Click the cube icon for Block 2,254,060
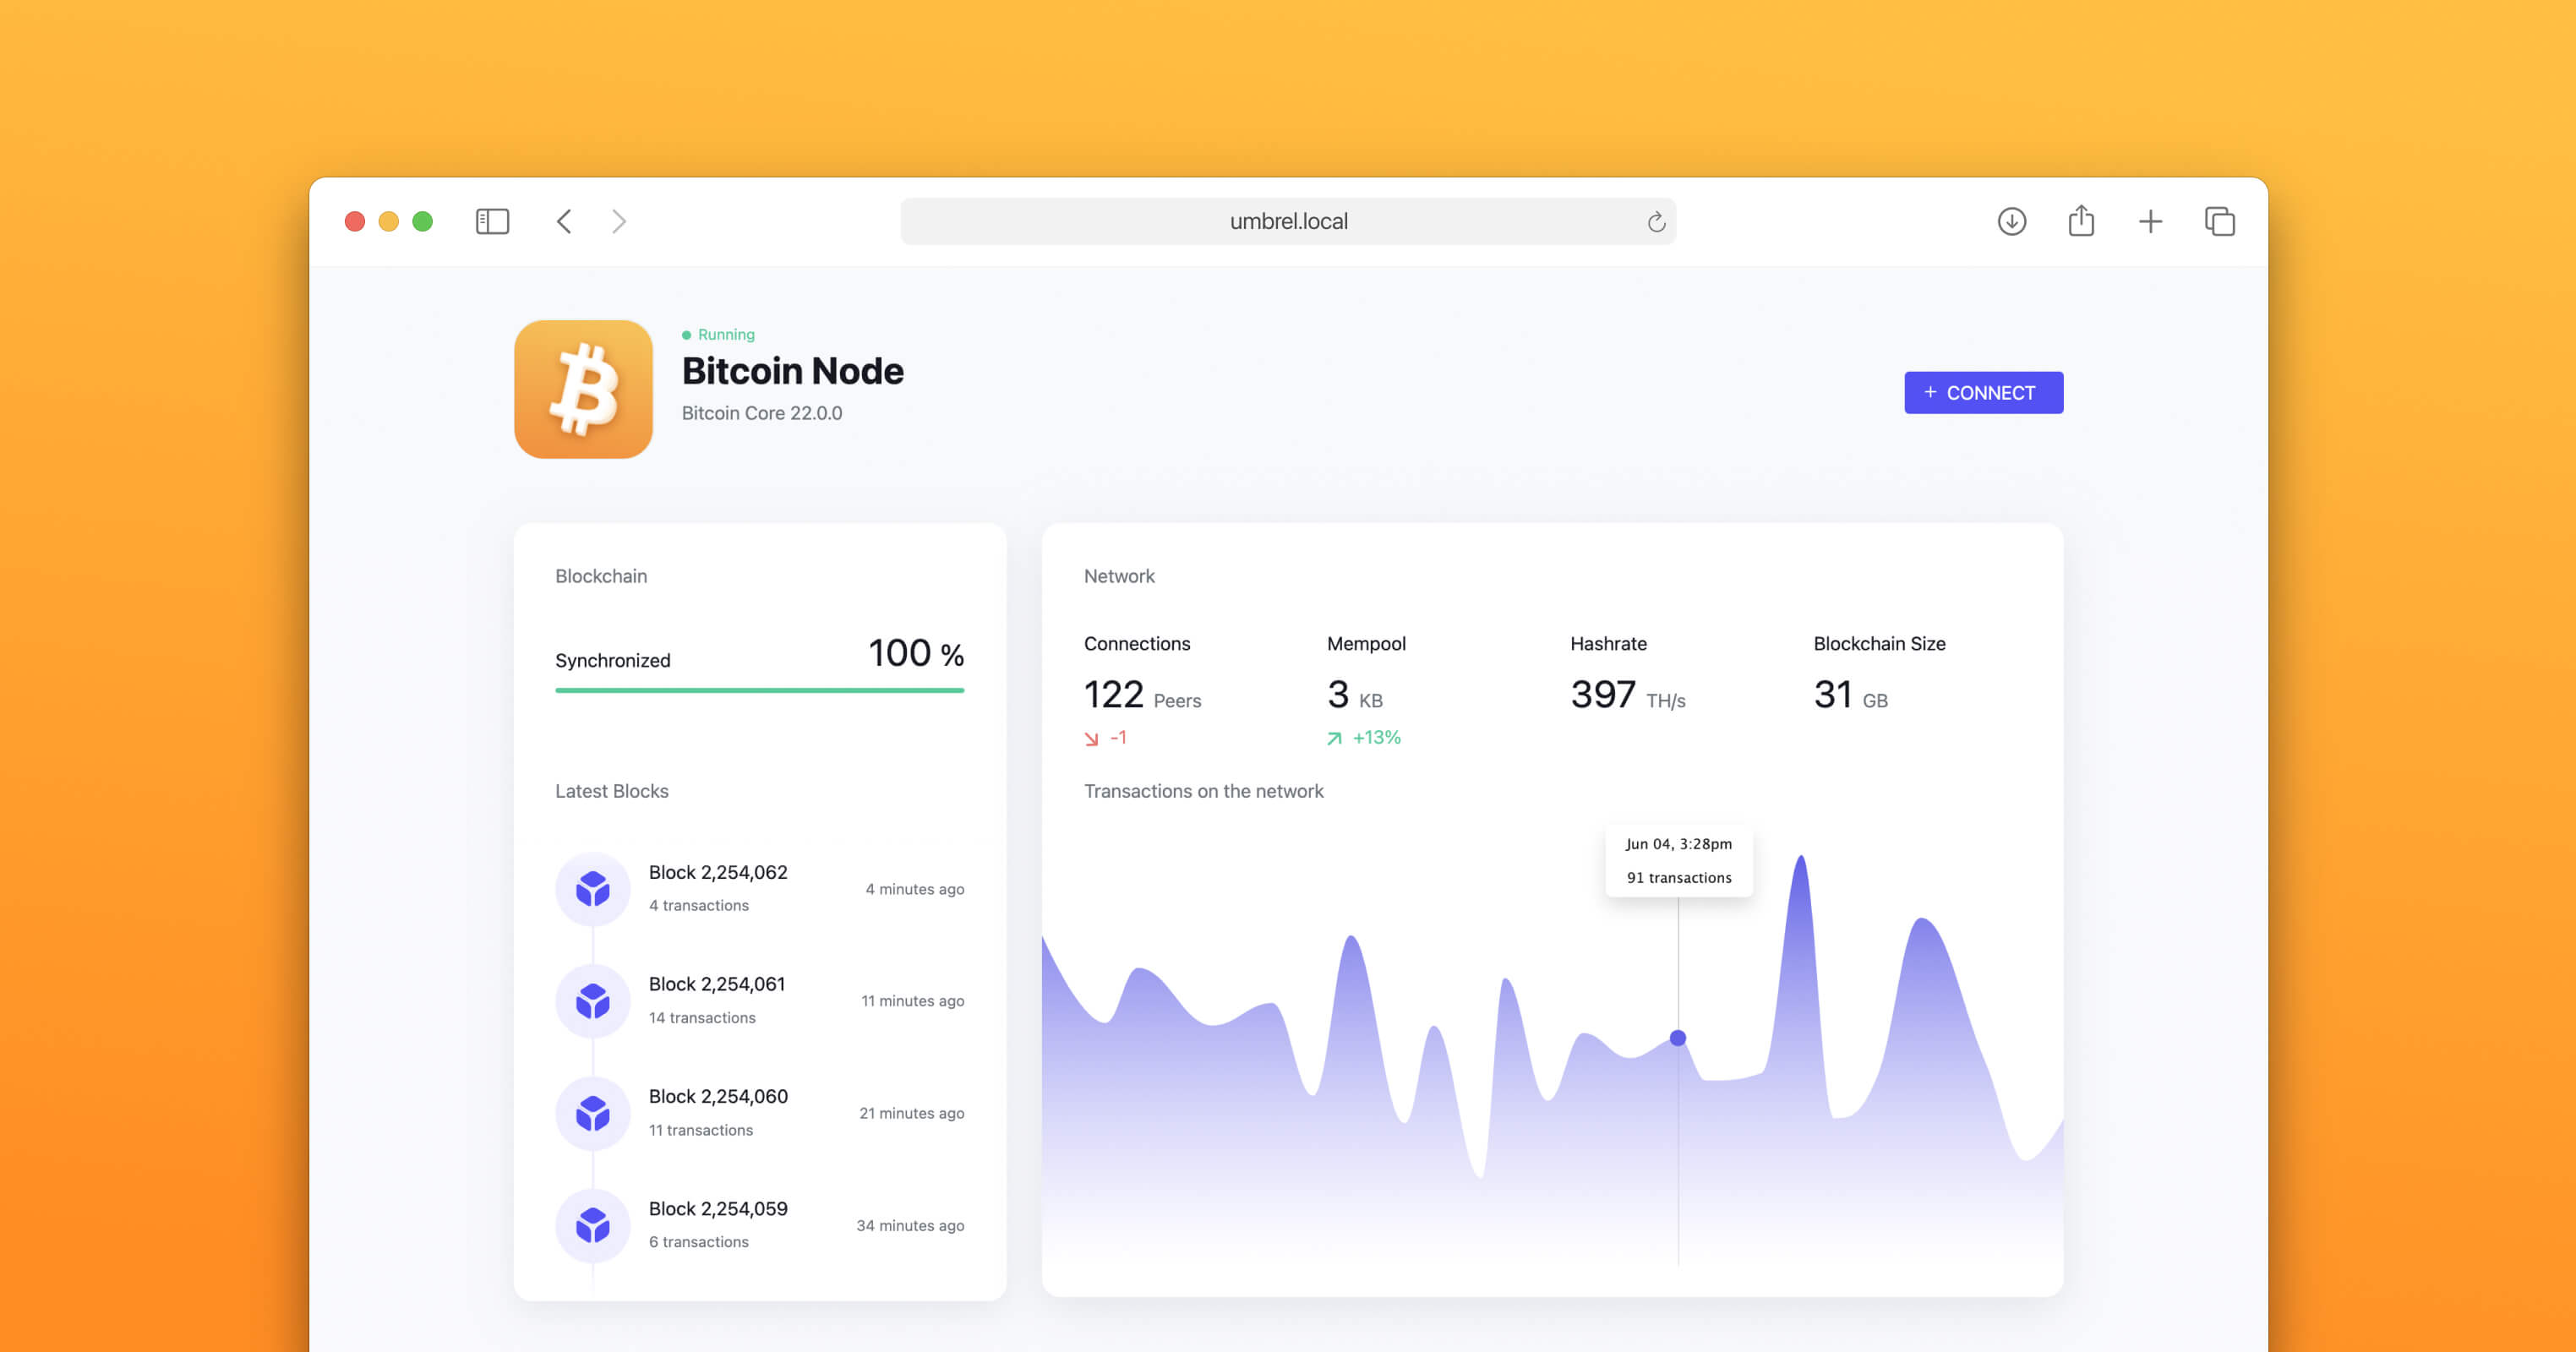The width and height of the screenshot is (2576, 1352). click(x=593, y=1113)
